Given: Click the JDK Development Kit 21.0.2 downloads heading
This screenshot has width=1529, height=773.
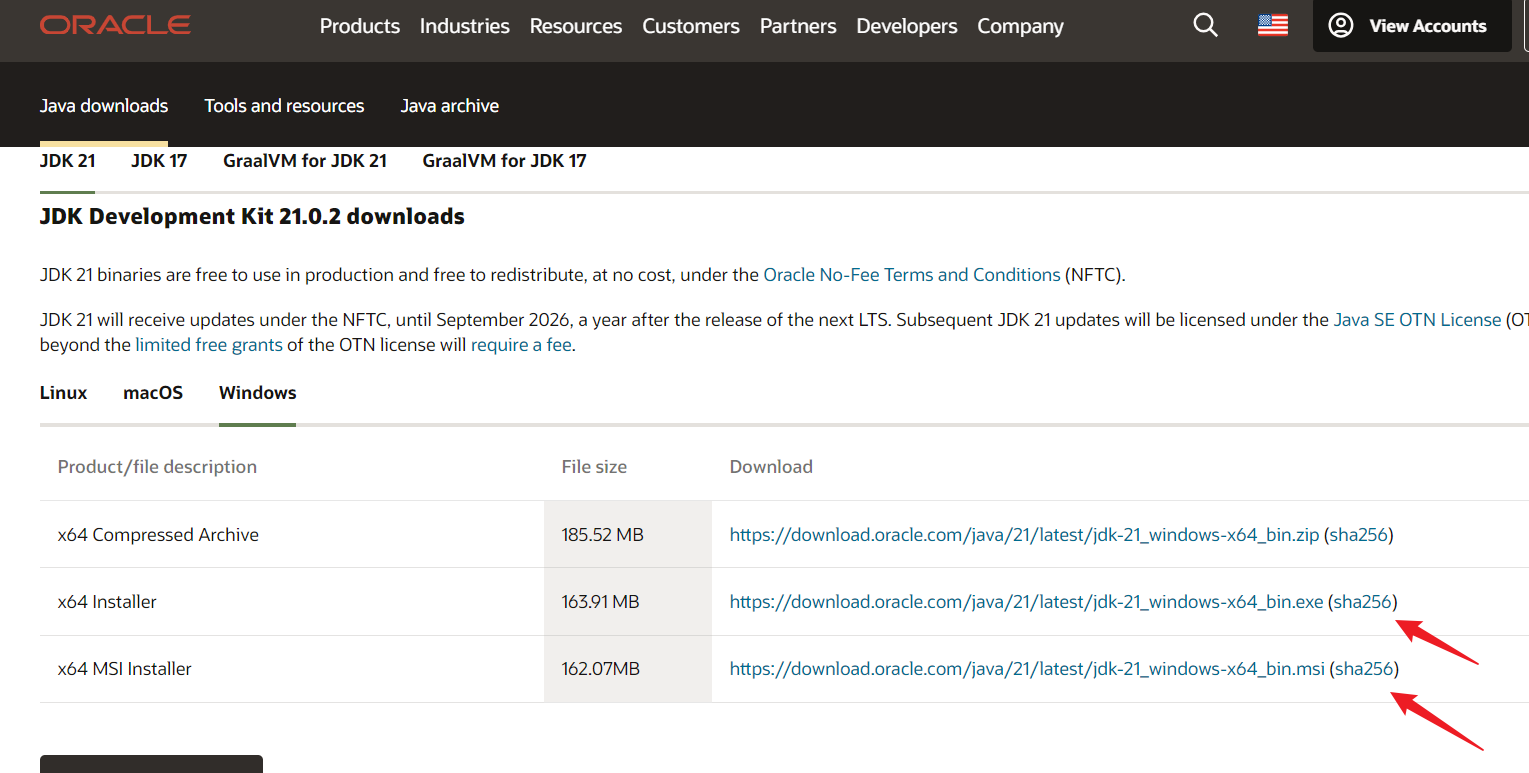Looking at the screenshot, I should [x=252, y=216].
